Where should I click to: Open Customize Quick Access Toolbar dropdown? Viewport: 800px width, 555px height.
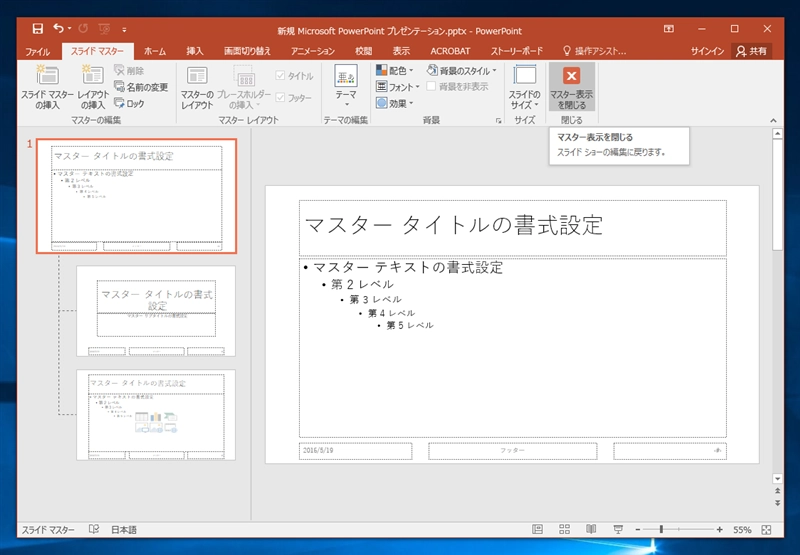coord(124,30)
